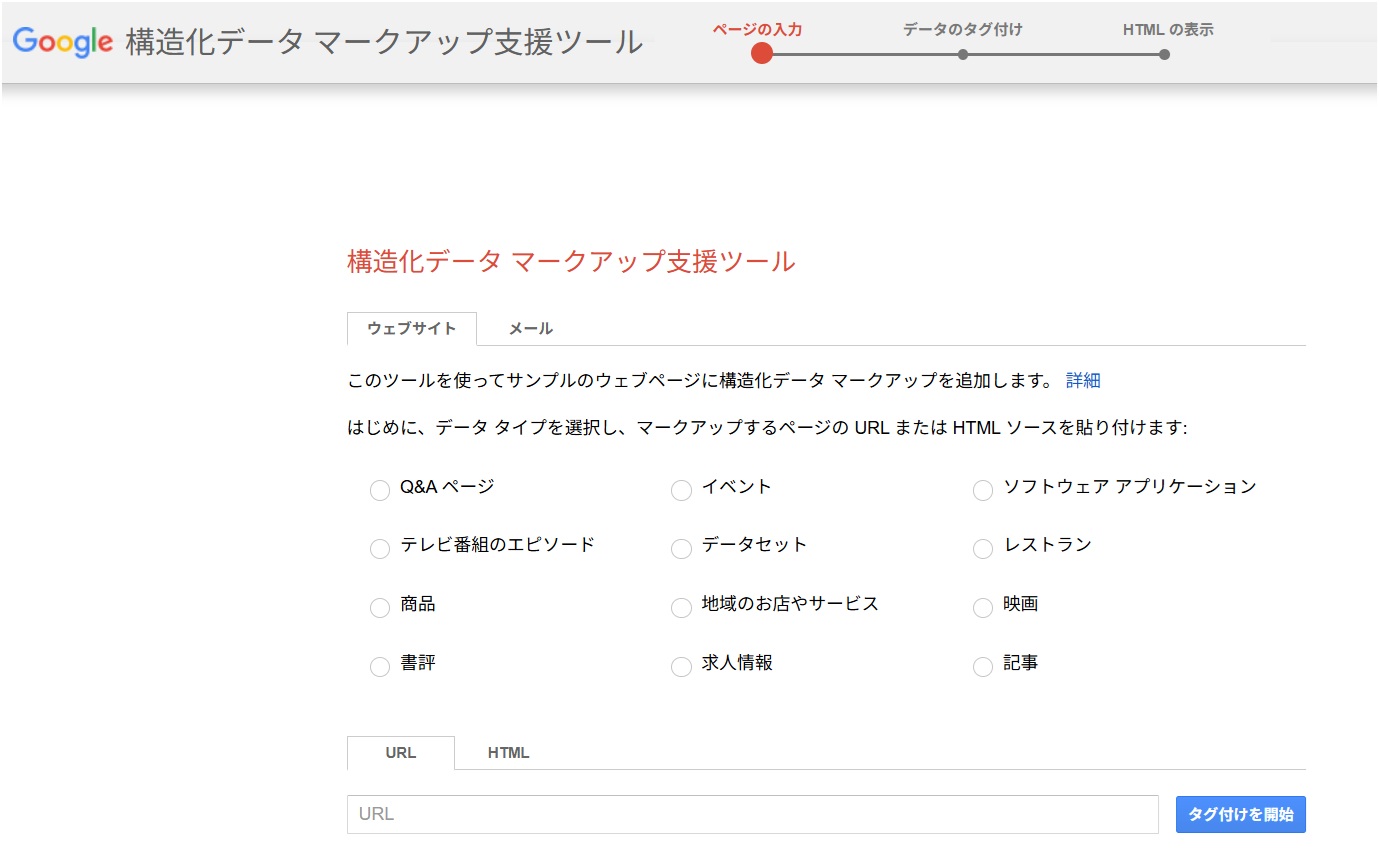Click the タグ付けを開始 button

point(1241,814)
